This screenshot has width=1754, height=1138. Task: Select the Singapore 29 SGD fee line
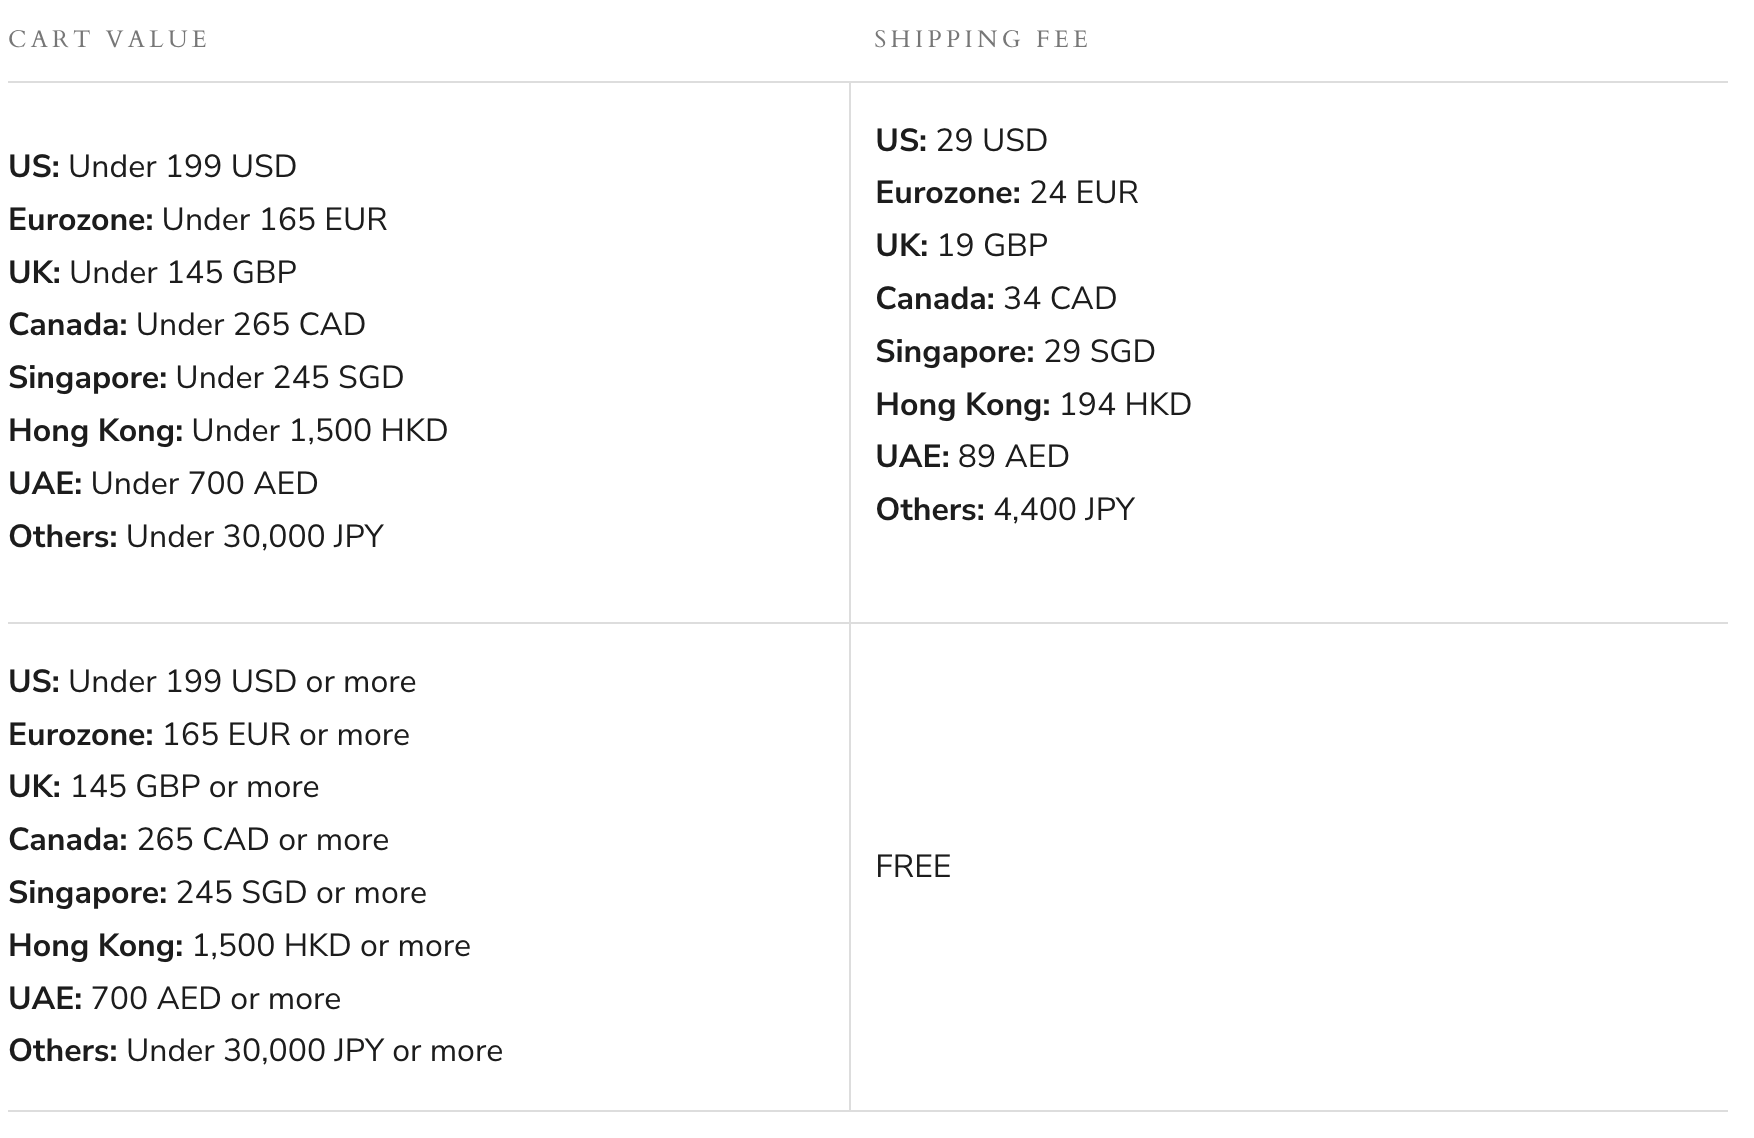1014,351
